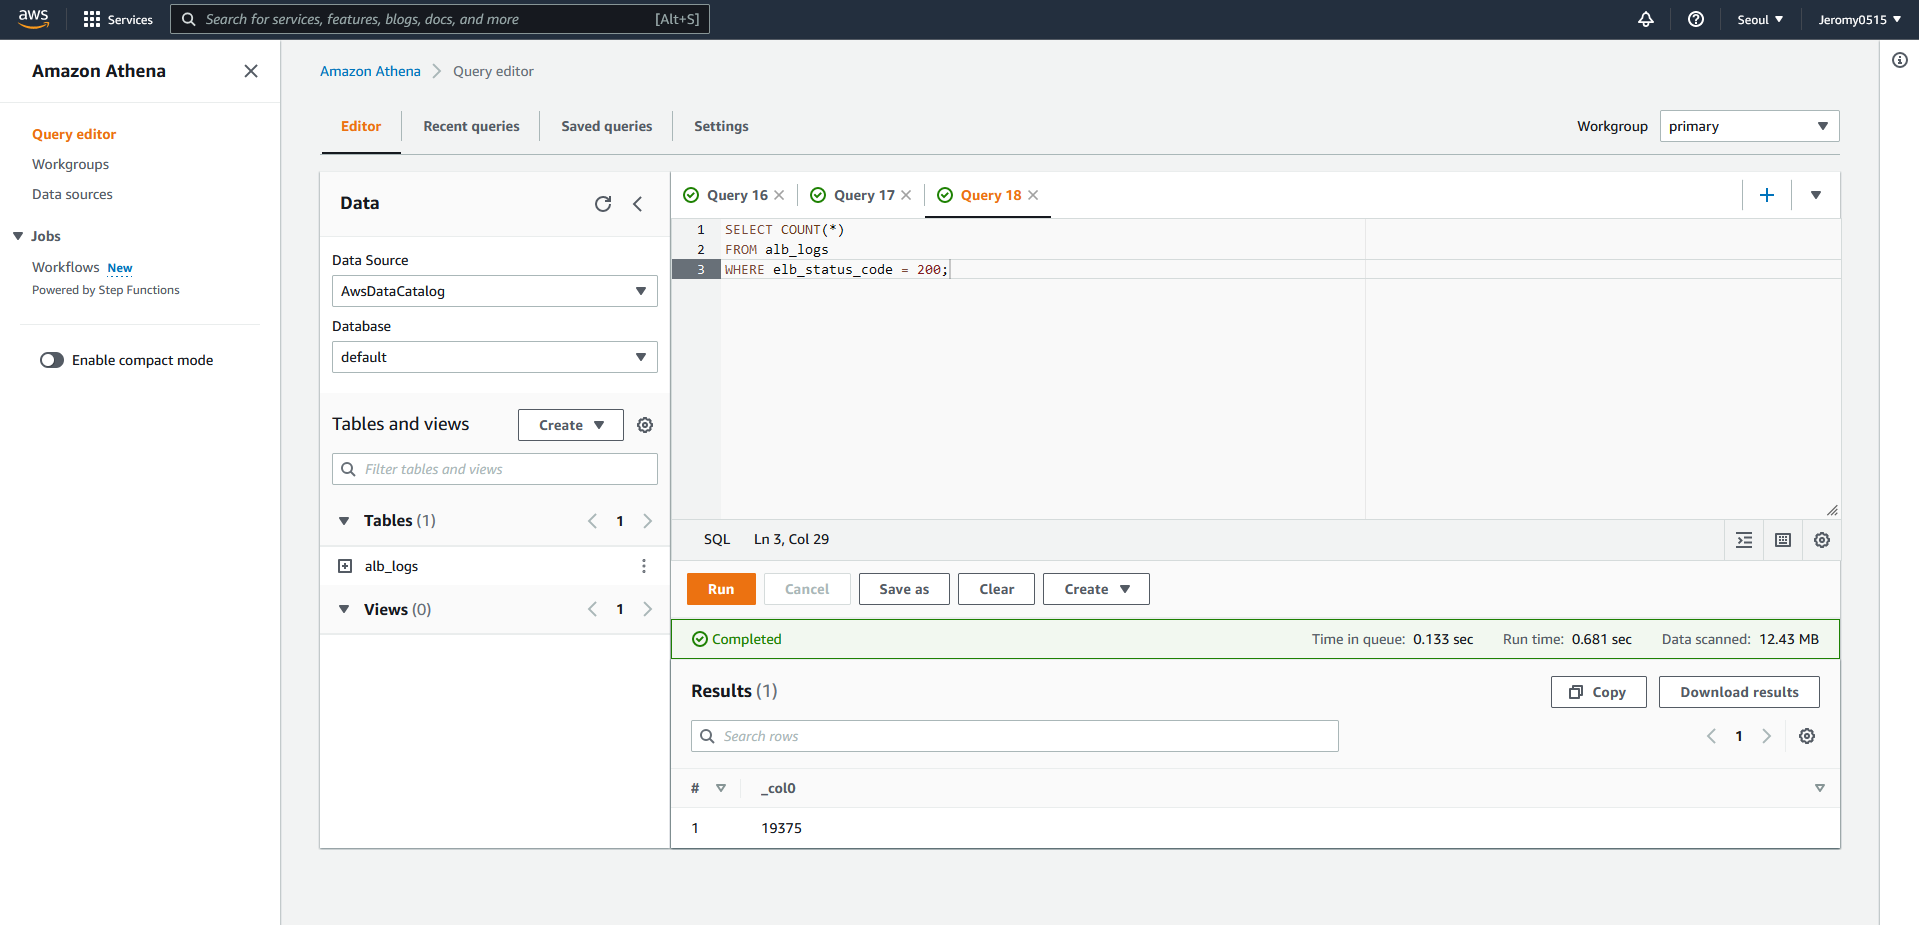This screenshot has height=925, width=1919.
Task: Switch to the Settings tab
Action: 721,126
